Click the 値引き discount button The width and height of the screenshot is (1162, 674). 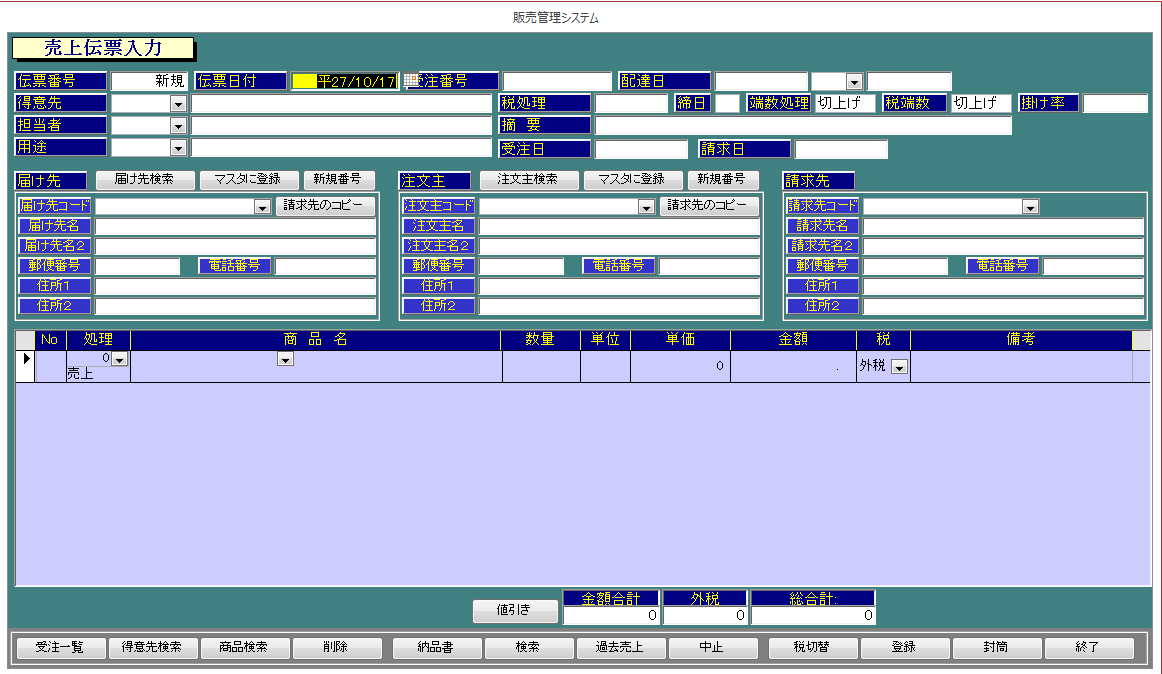point(514,610)
